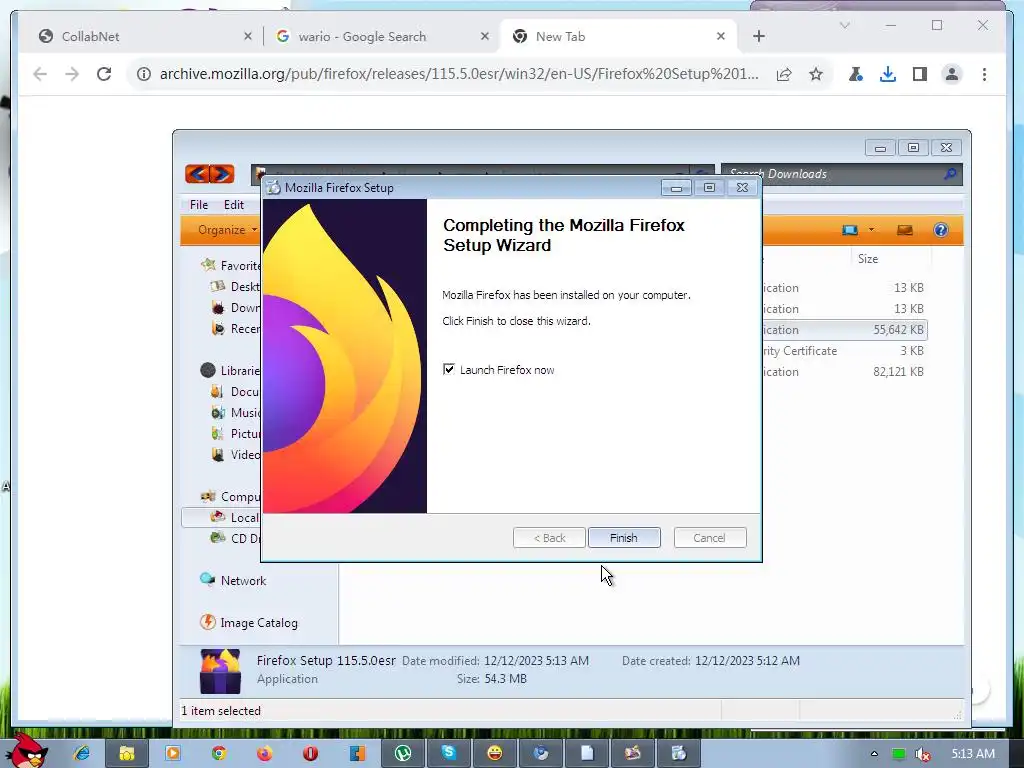The image size is (1024, 768).
Task: Open a new Chrome tab with plus
Action: tap(758, 37)
